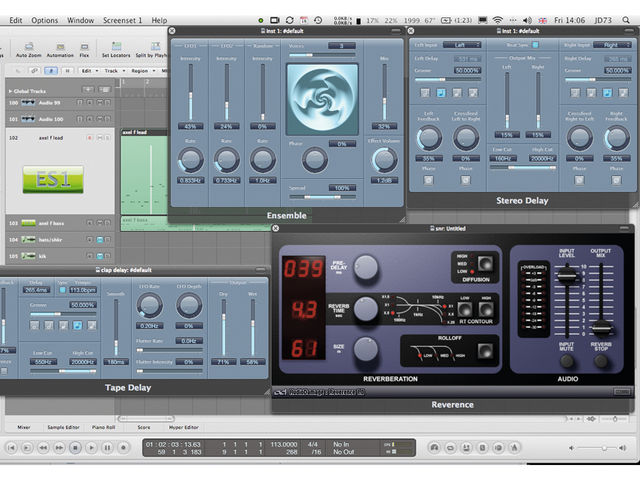Viewport: 640px width, 480px height.
Task: Click the Auto Zoom toolbar icon
Action: point(29,47)
